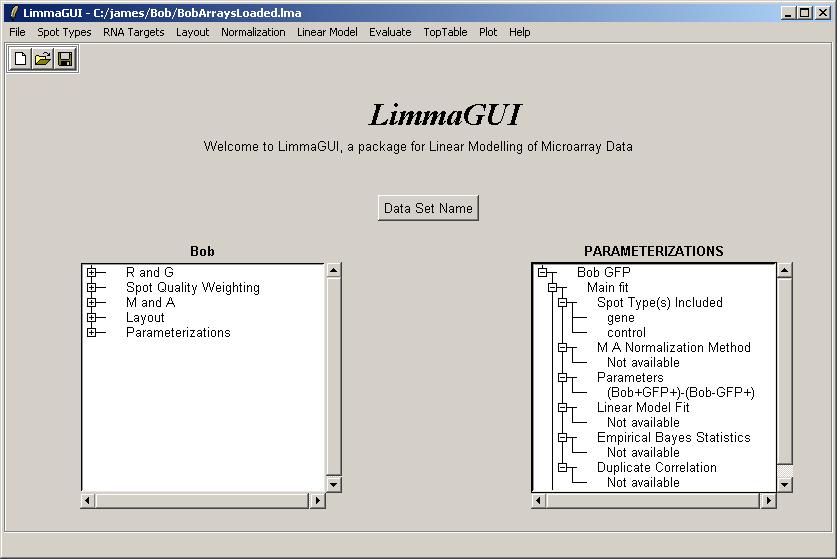Click up arrow of Bob panel vertical scrollbar
This screenshot has height=559, width=837.
pos(334,271)
